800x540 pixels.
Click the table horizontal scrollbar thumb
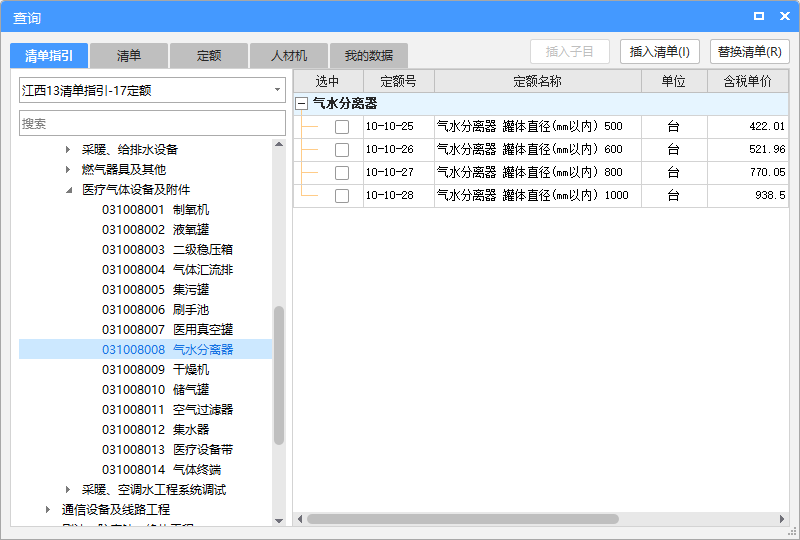463,519
